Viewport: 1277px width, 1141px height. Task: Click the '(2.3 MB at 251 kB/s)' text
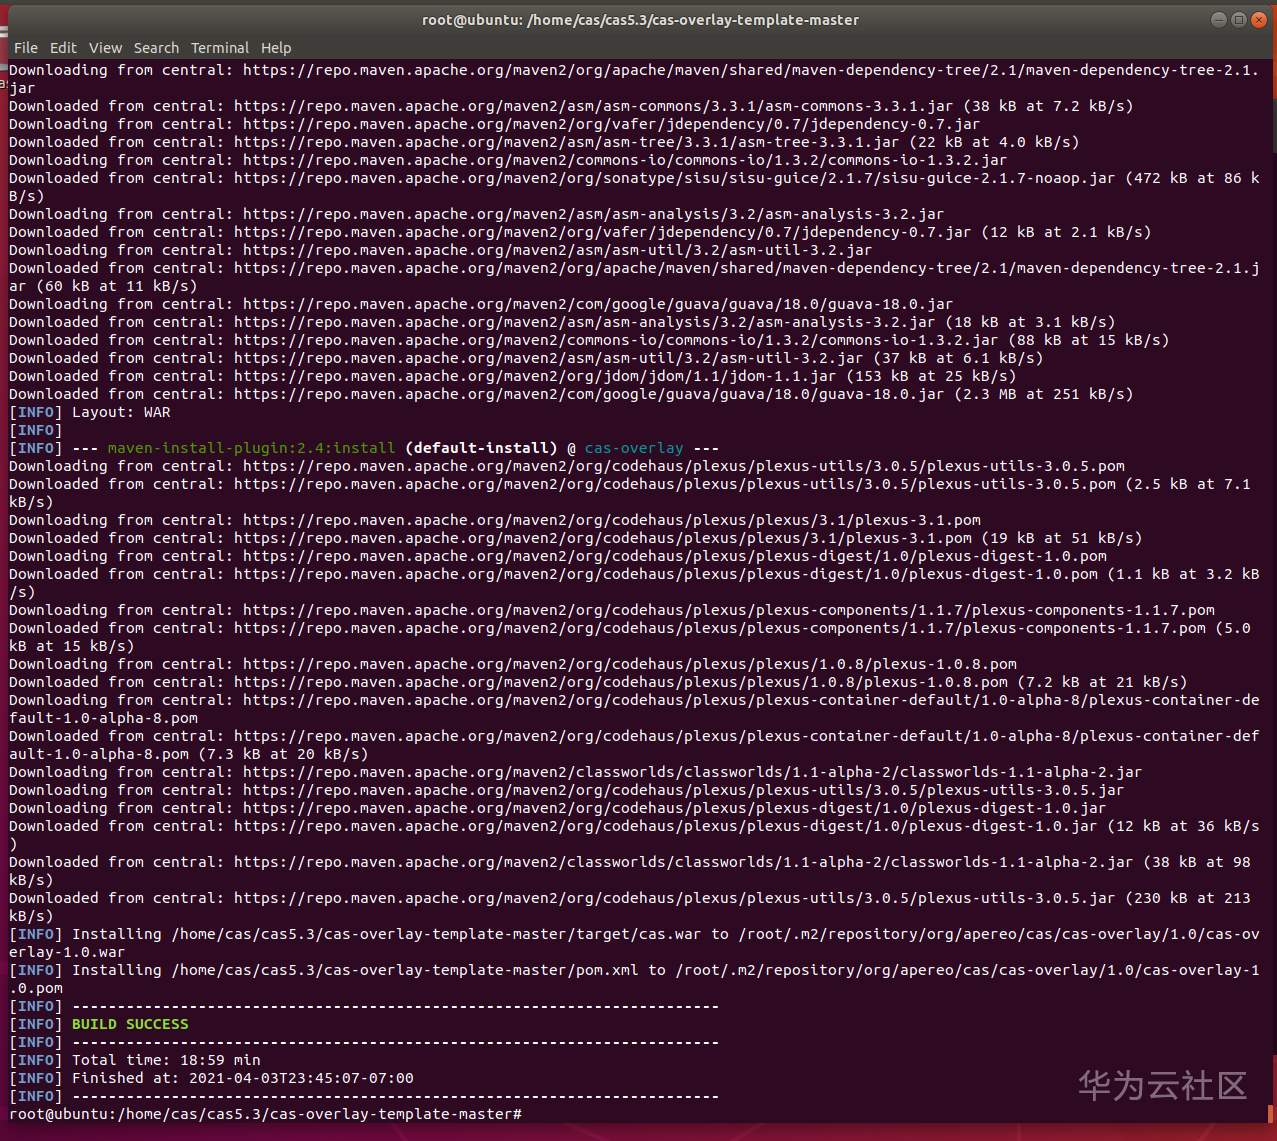[x=1044, y=394]
